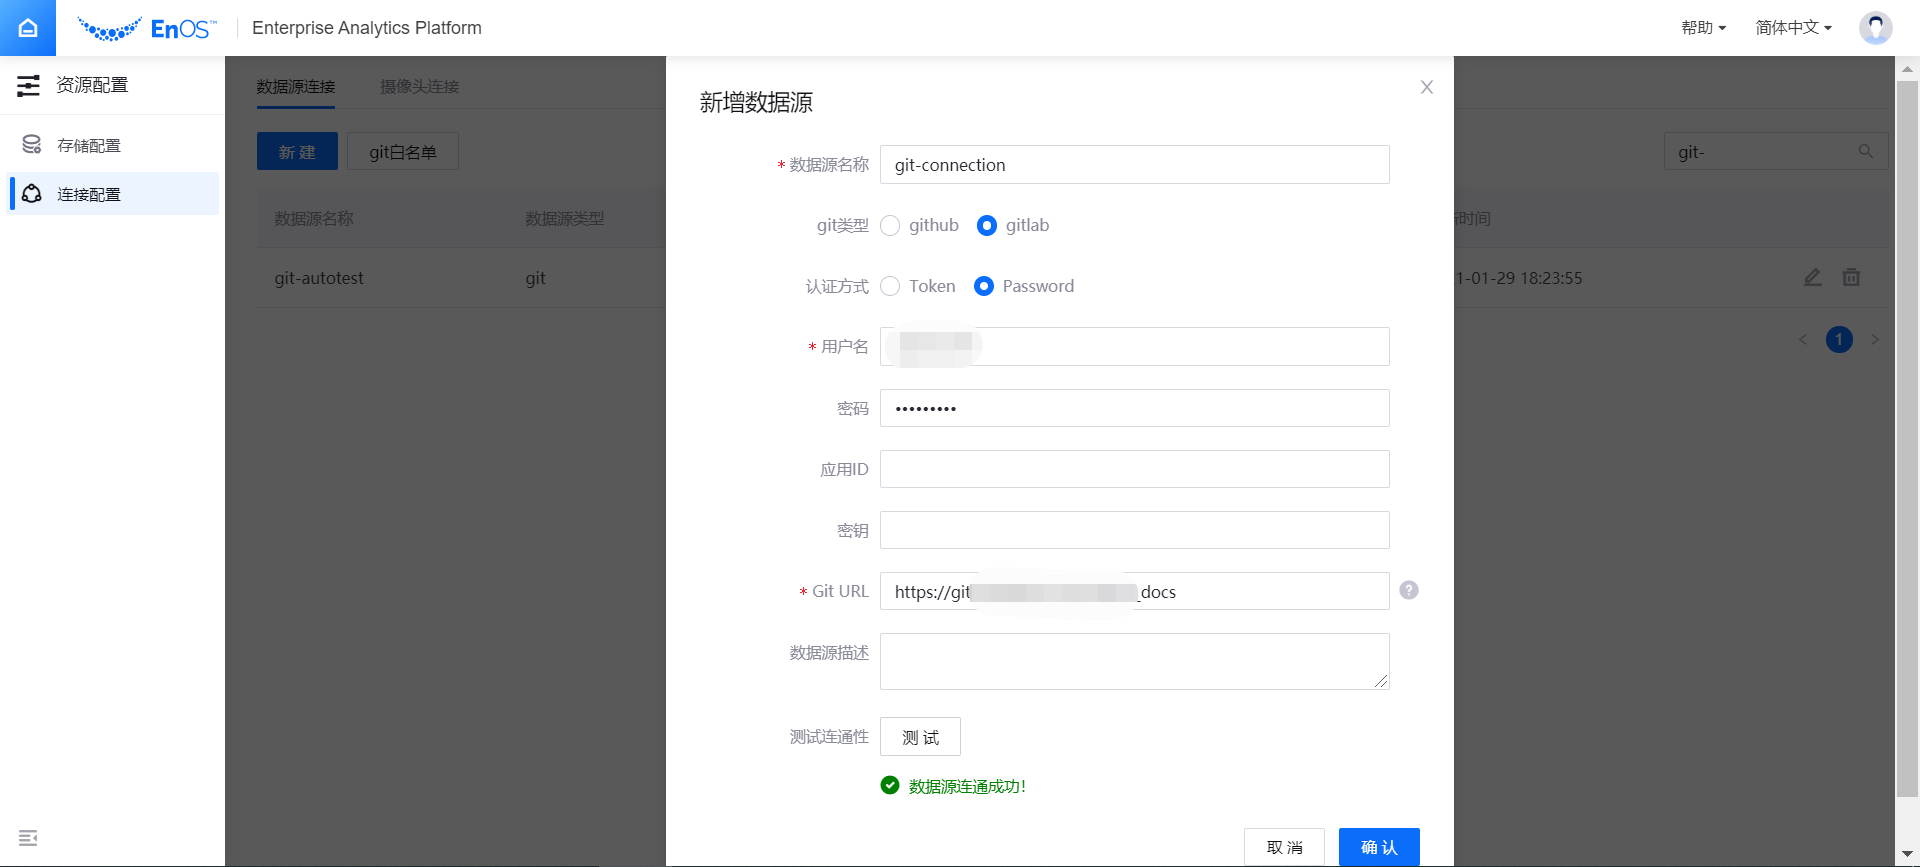Click 确认 to confirm the data source
1920x867 pixels.
tap(1379, 847)
